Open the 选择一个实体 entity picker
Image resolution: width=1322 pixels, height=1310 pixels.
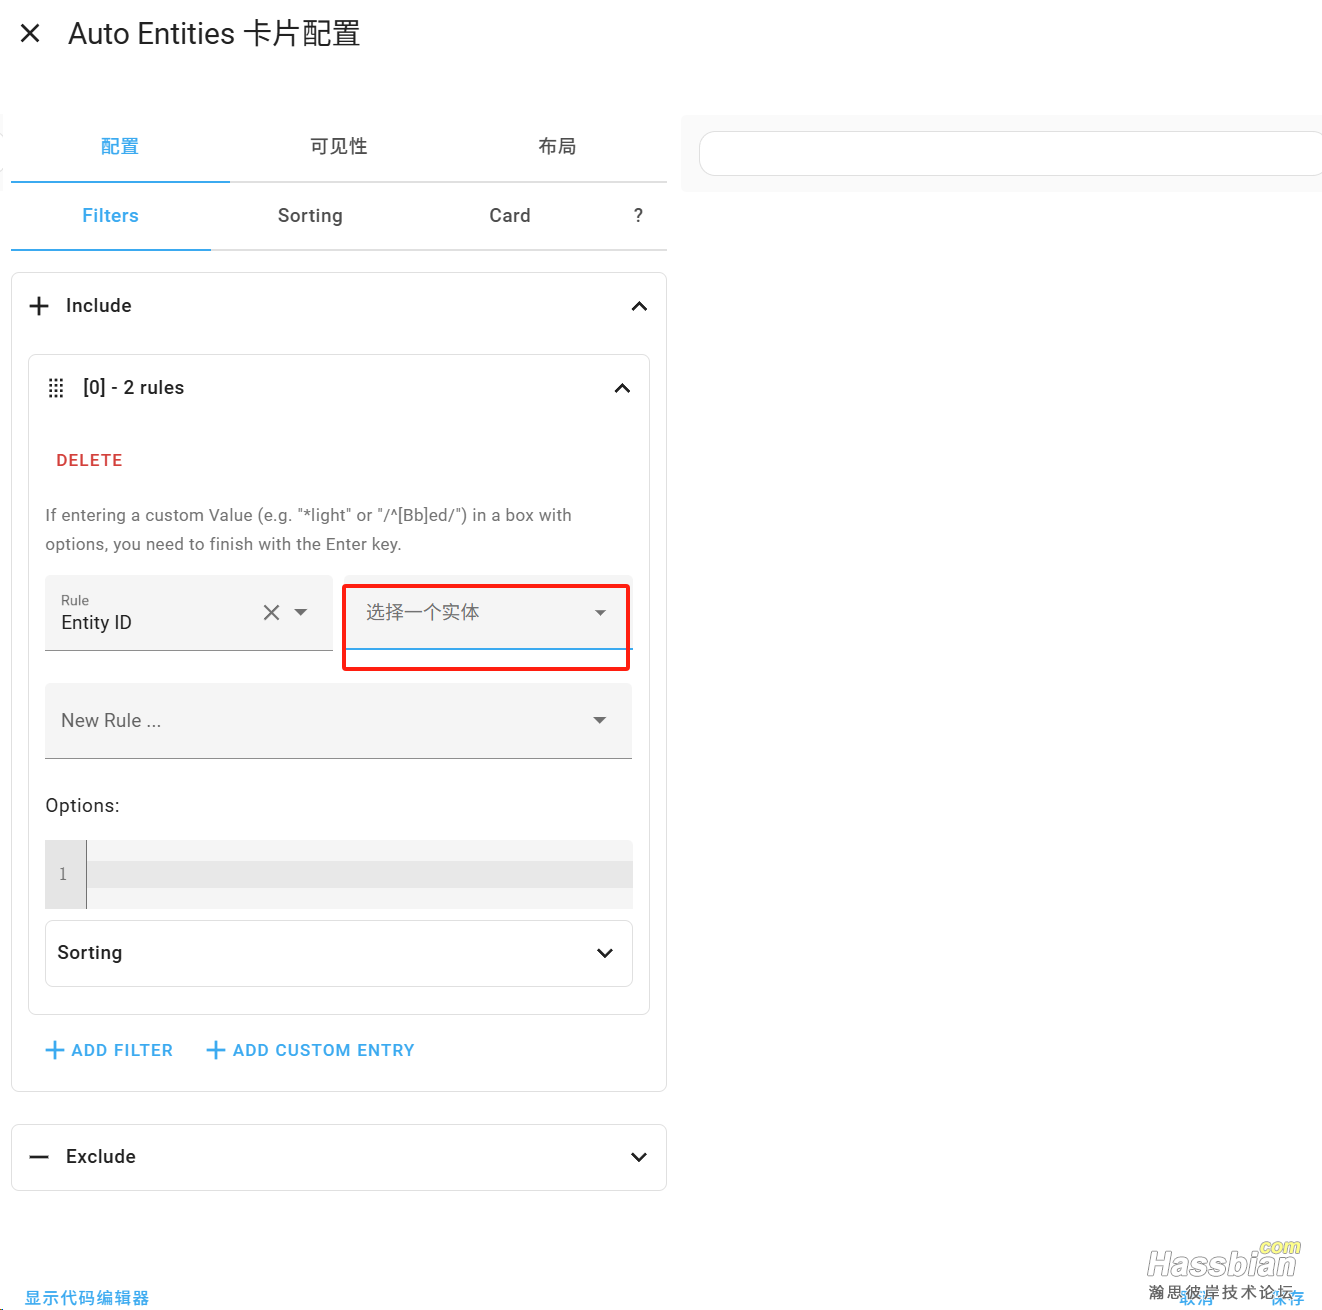[487, 613]
